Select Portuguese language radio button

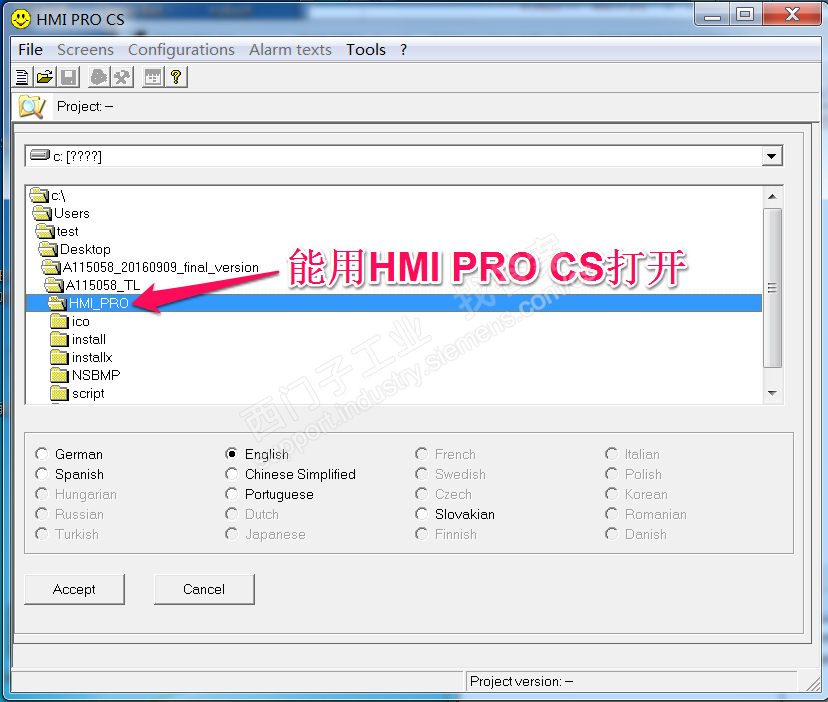click(231, 494)
